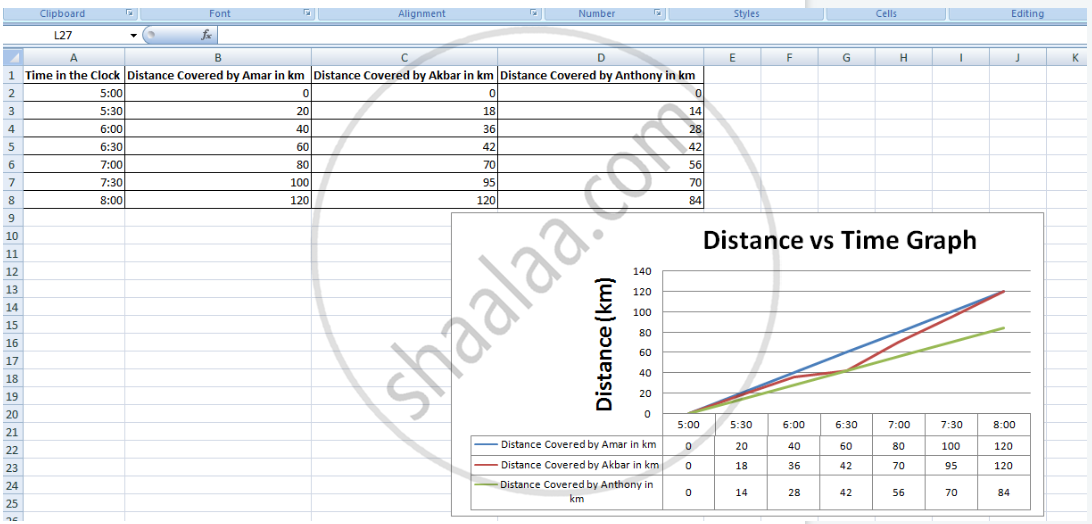Click the 'Distance (km)' vertical axis title
Screen dimensions: 1092x524
604,344
